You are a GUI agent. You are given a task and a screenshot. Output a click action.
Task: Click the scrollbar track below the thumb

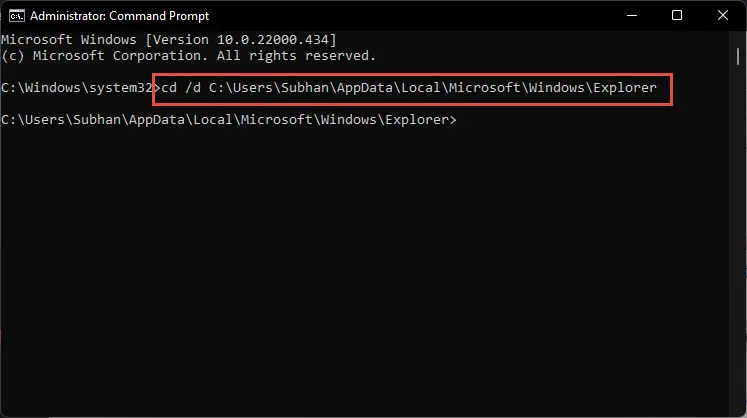[x=737, y=238]
